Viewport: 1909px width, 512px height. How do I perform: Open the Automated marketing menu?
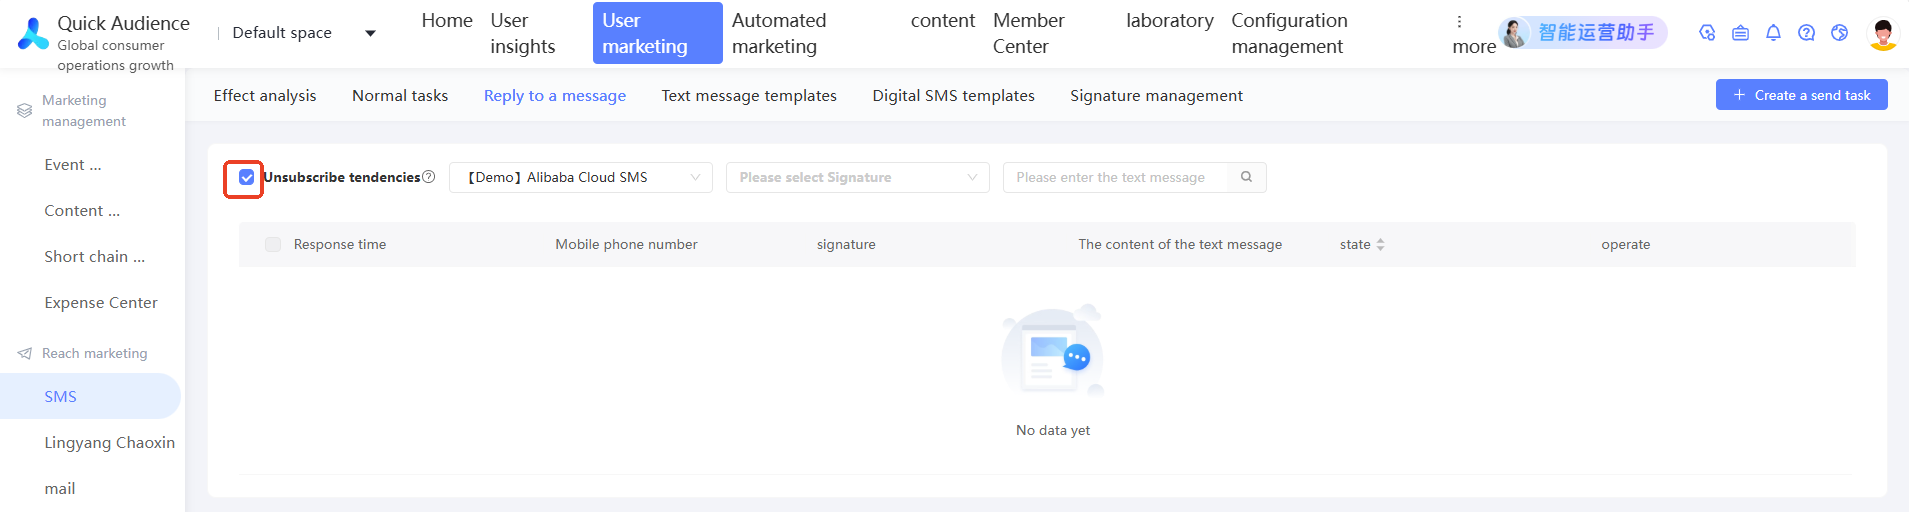(x=779, y=33)
